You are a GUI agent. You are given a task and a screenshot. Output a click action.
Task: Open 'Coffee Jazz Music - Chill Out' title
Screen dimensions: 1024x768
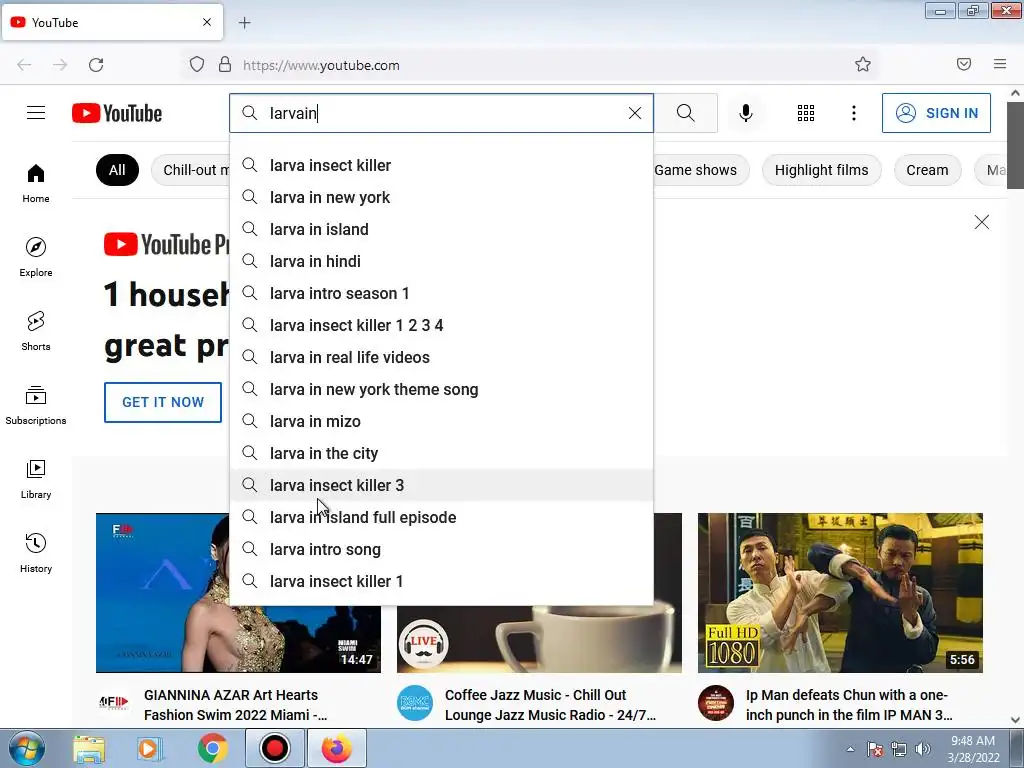click(550, 705)
